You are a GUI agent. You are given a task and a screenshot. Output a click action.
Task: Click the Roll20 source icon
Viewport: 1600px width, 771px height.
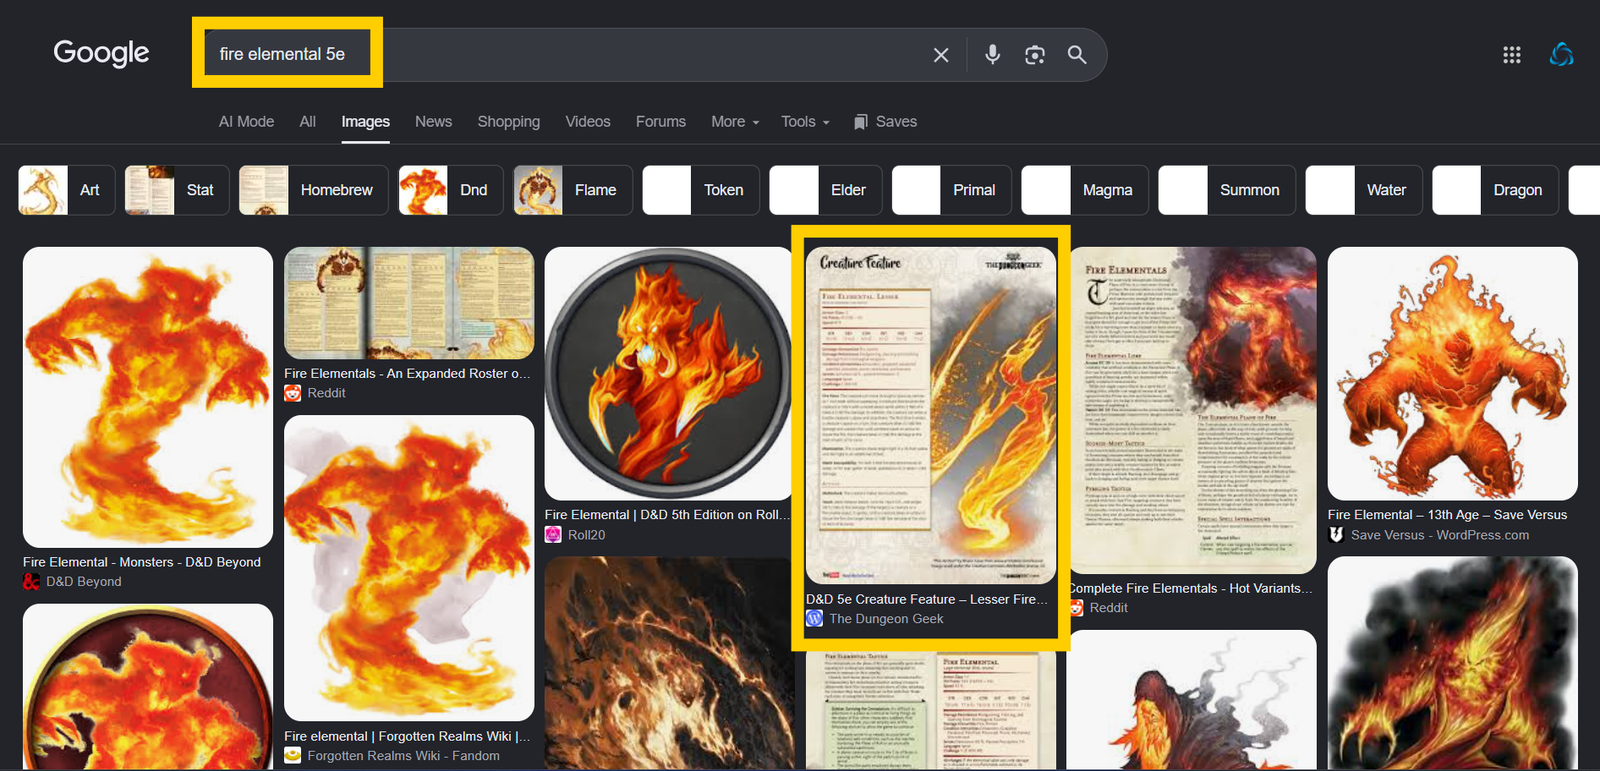553,535
